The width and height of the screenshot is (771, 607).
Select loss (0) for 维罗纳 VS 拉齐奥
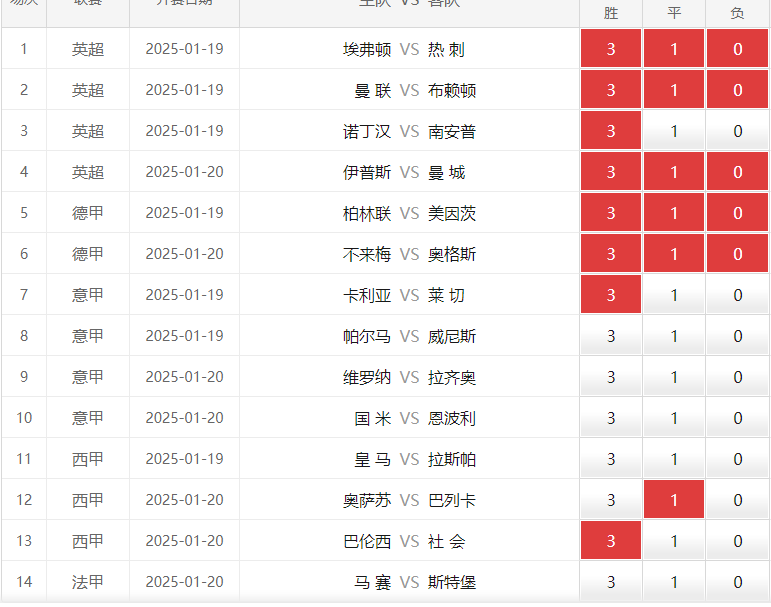738,377
